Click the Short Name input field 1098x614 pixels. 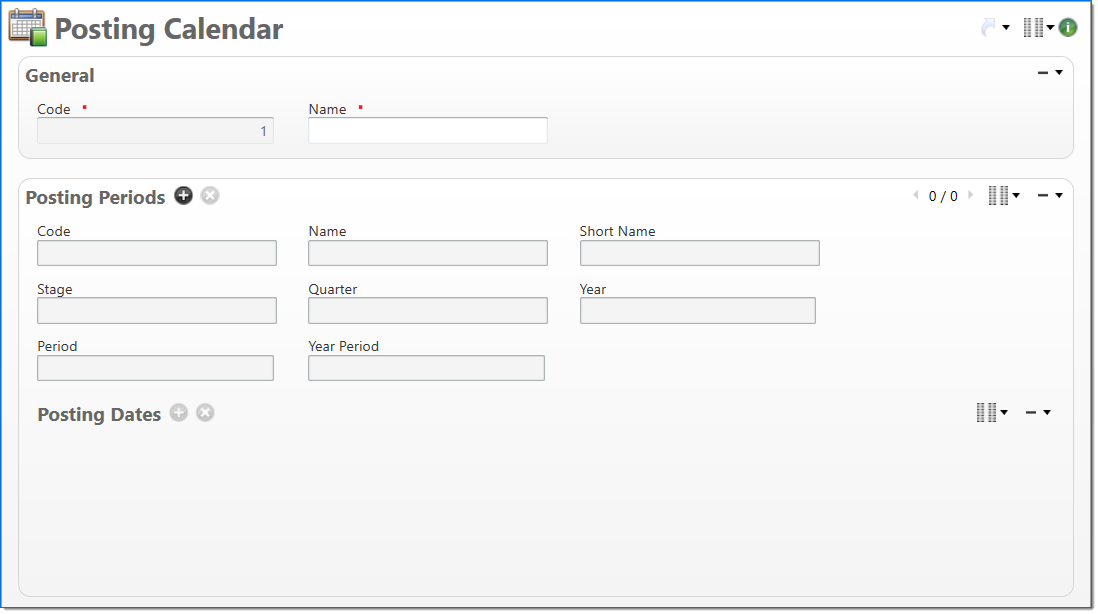click(699, 253)
